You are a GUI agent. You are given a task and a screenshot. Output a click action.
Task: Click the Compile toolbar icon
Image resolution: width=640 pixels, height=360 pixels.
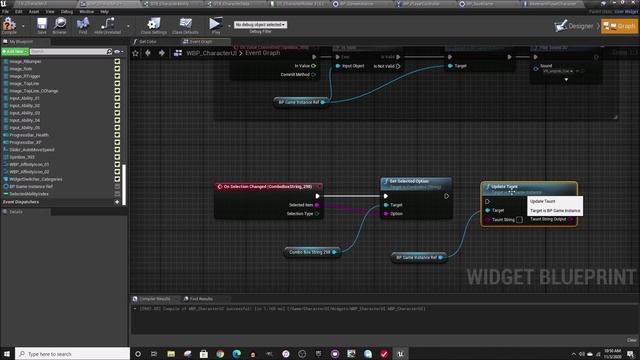[x=9, y=25]
